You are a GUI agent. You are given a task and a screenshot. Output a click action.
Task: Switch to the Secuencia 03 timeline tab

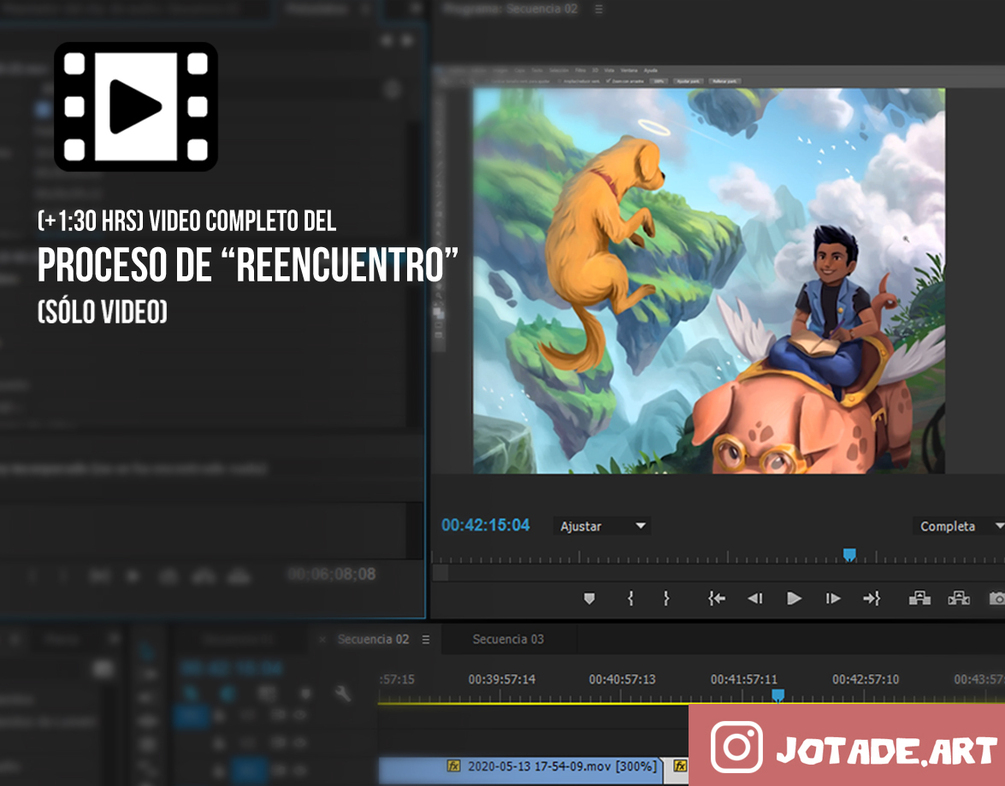tap(508, 639)
